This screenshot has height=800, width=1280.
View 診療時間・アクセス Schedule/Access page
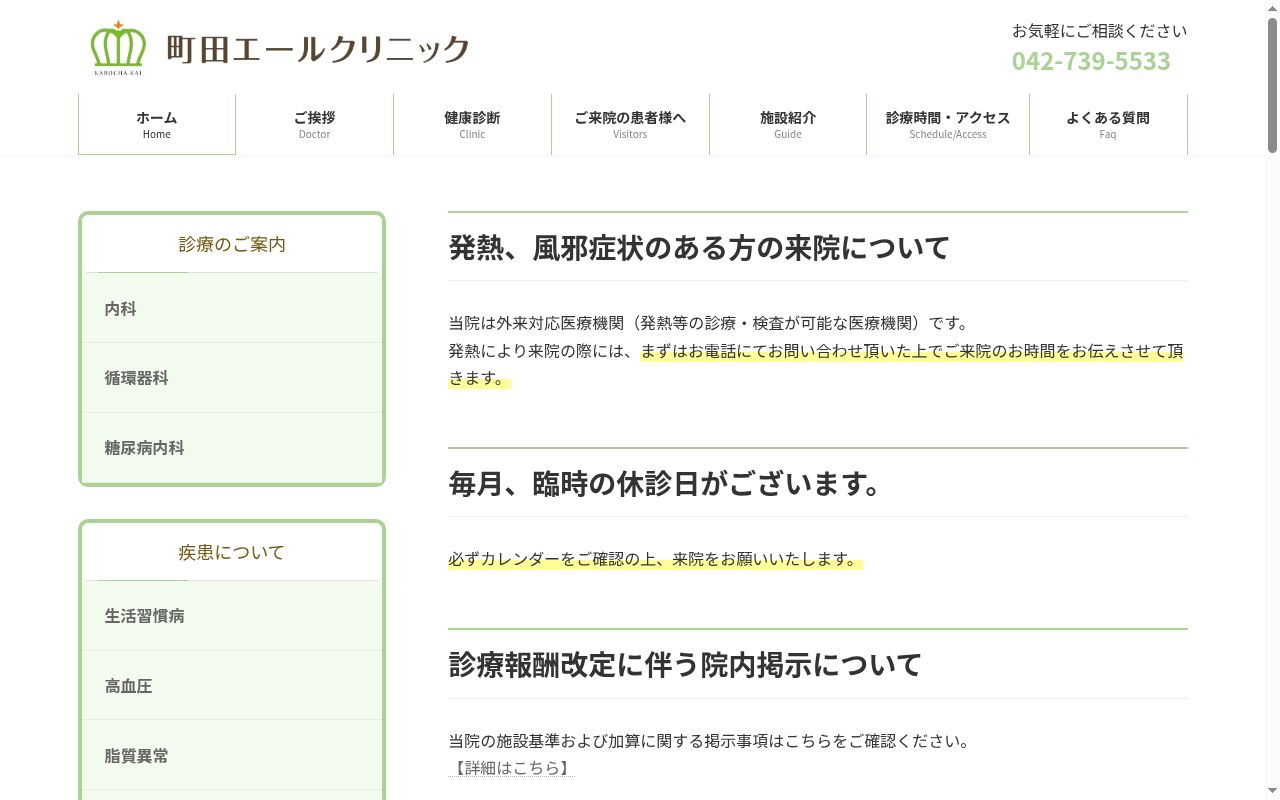point(948,124)
